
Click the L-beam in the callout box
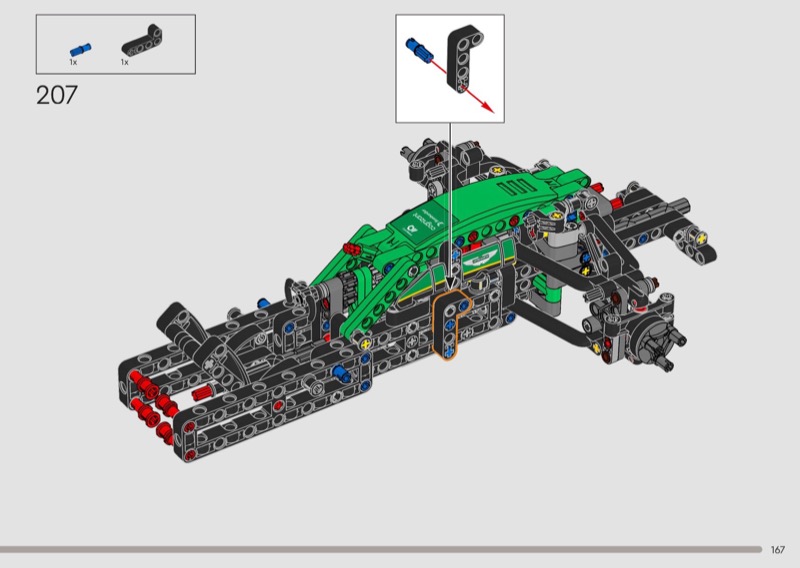click(x=465, y=59)
